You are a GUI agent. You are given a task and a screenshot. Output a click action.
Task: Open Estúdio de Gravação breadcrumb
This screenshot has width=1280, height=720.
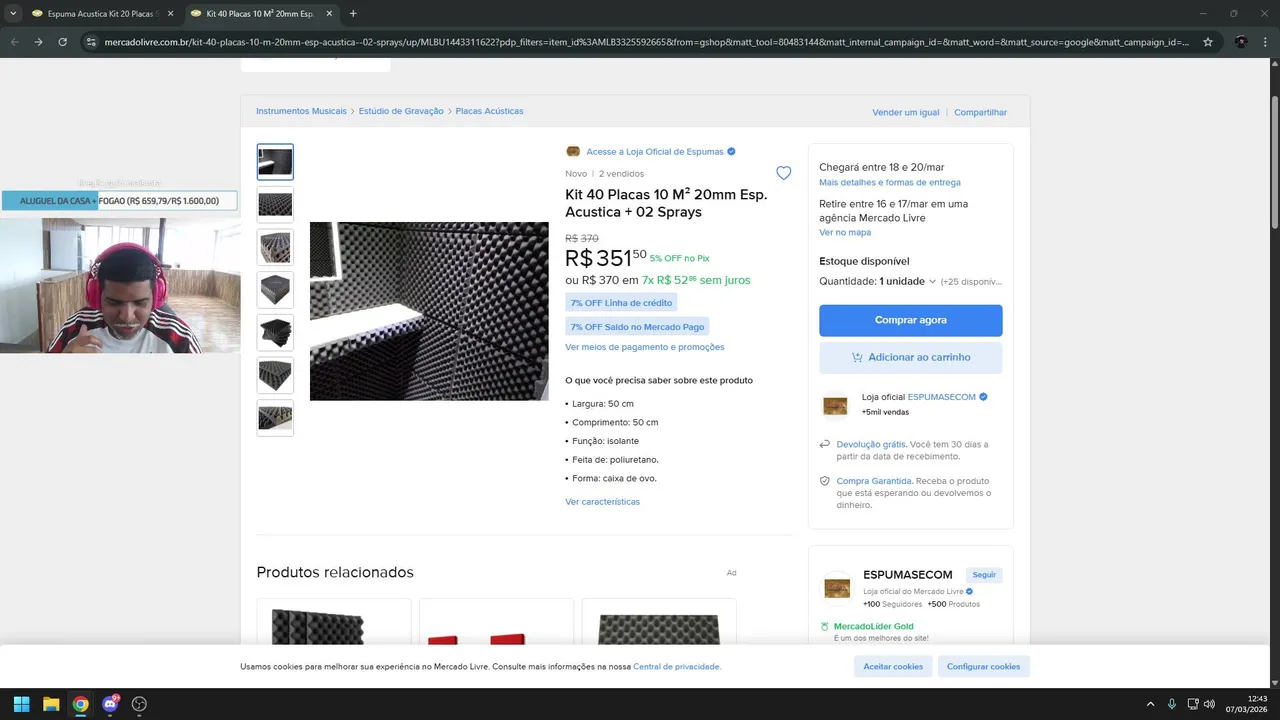pos(401,111)
